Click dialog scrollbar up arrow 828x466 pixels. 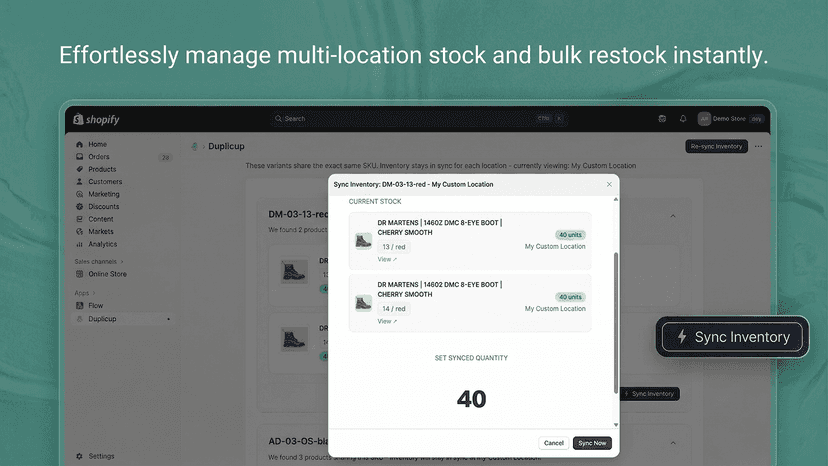click(x=616, y=200)
